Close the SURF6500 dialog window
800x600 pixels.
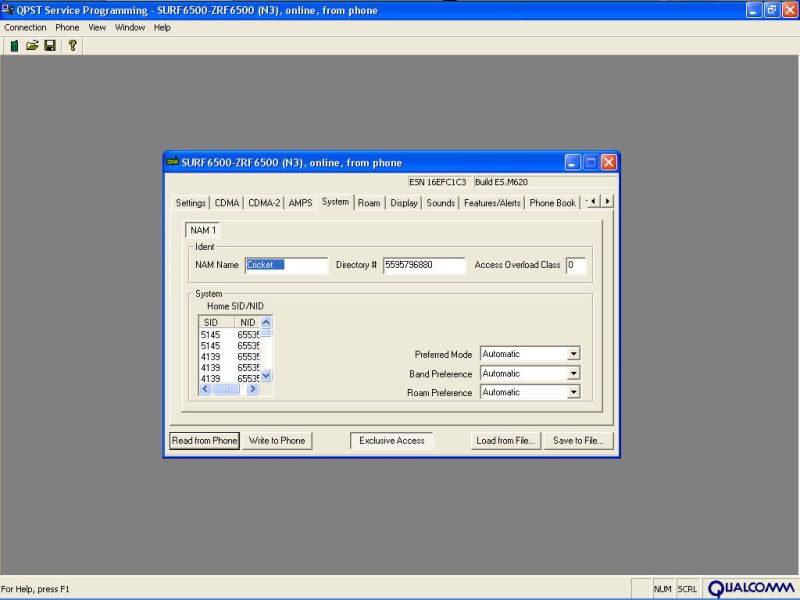click(609, 163)
